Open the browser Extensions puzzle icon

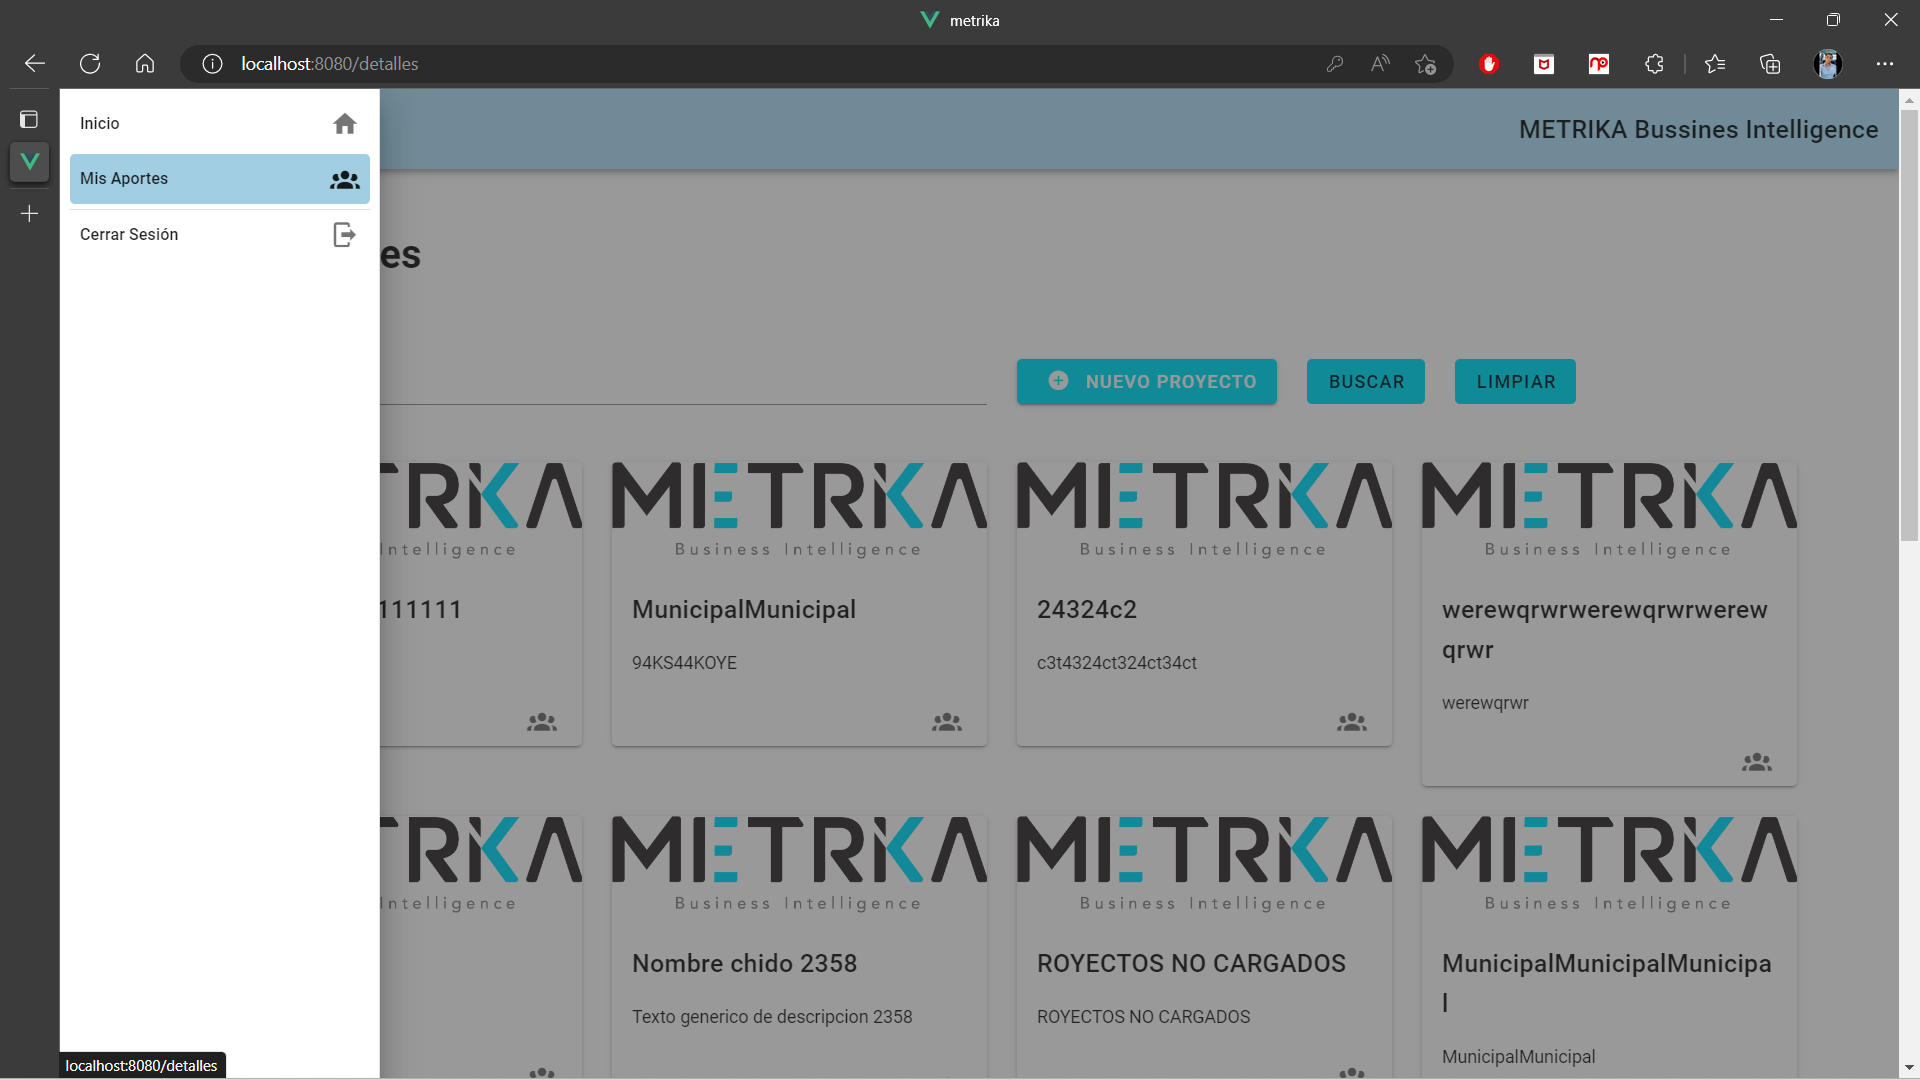[x=1654, y=63]
